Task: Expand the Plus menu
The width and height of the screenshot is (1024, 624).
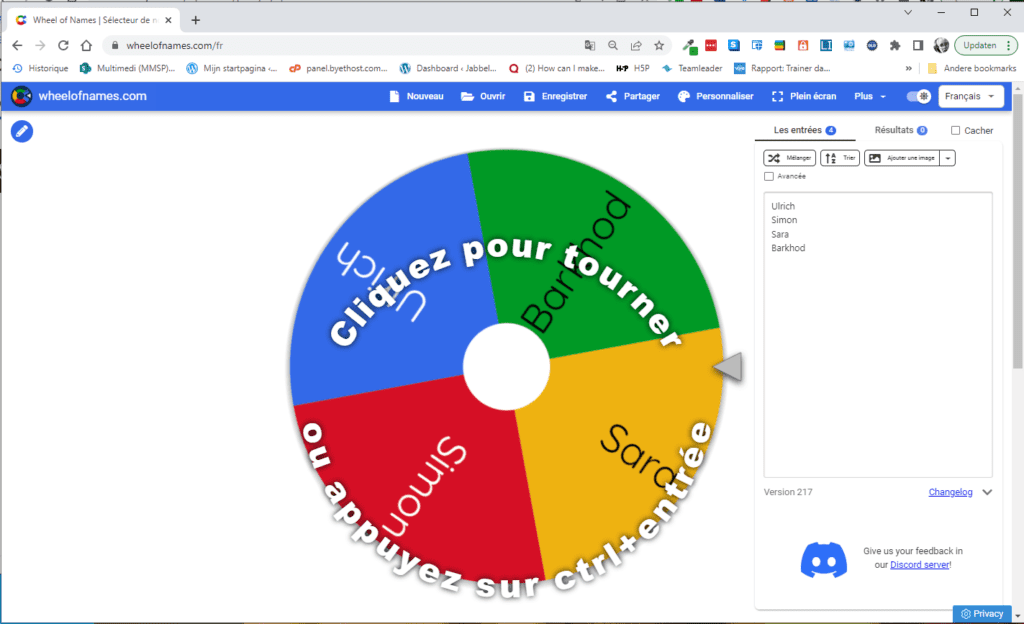Action: [x=870, y=96]
